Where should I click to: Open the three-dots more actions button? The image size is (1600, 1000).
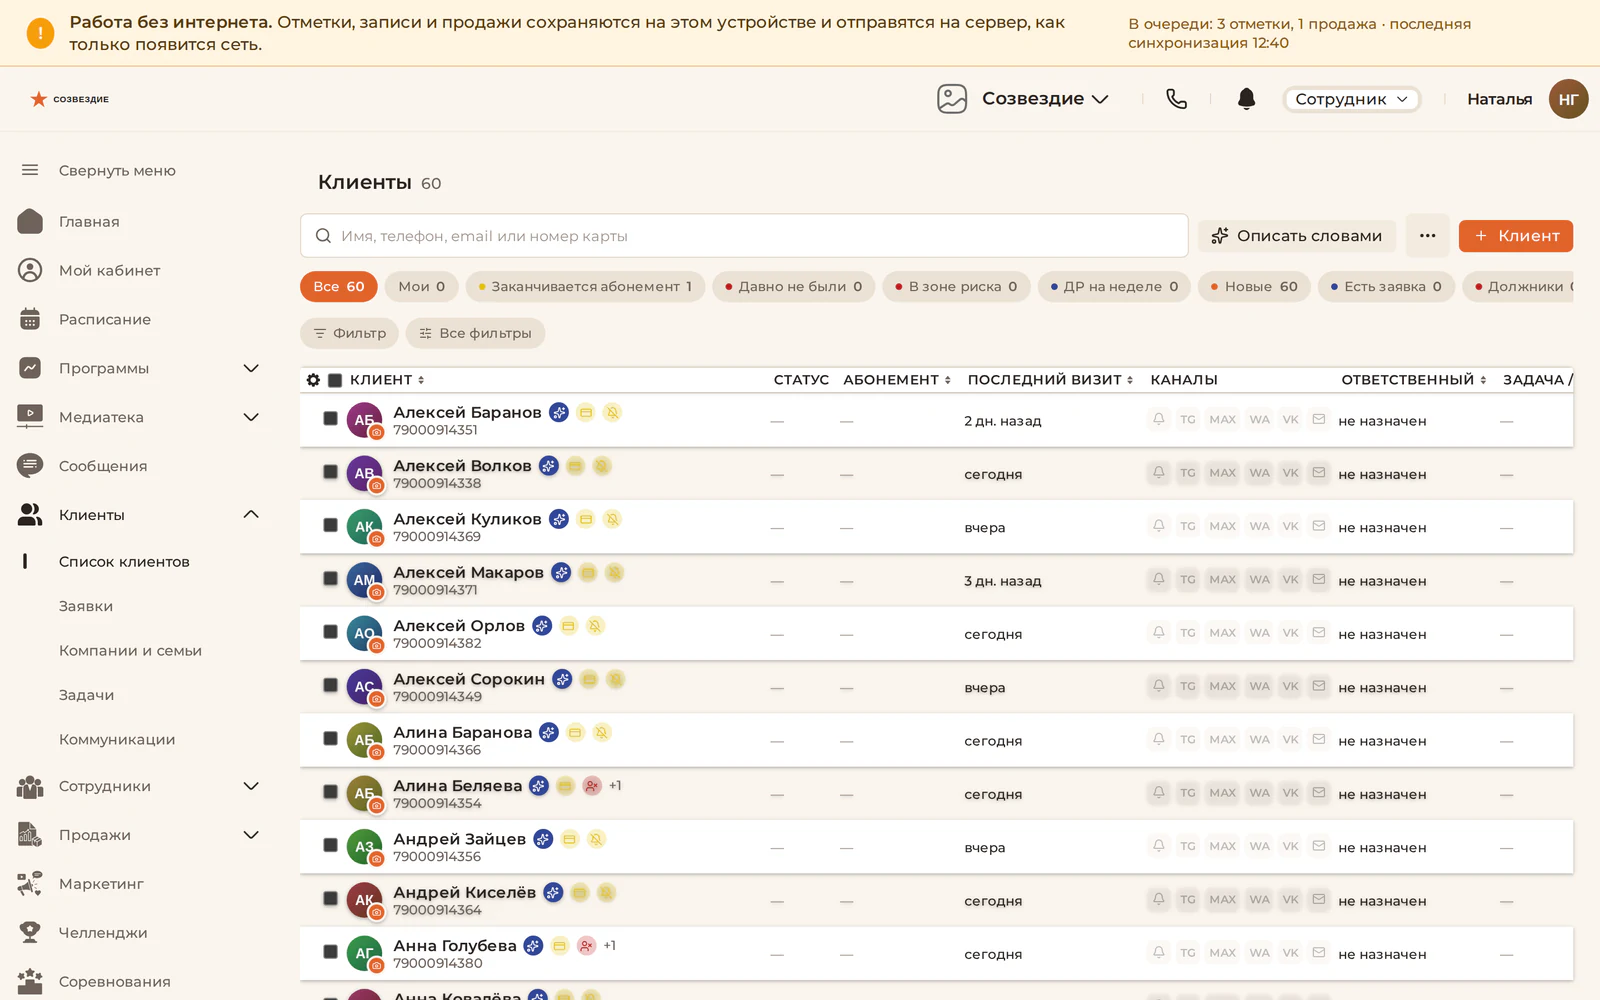click(x=1427, y=236)
